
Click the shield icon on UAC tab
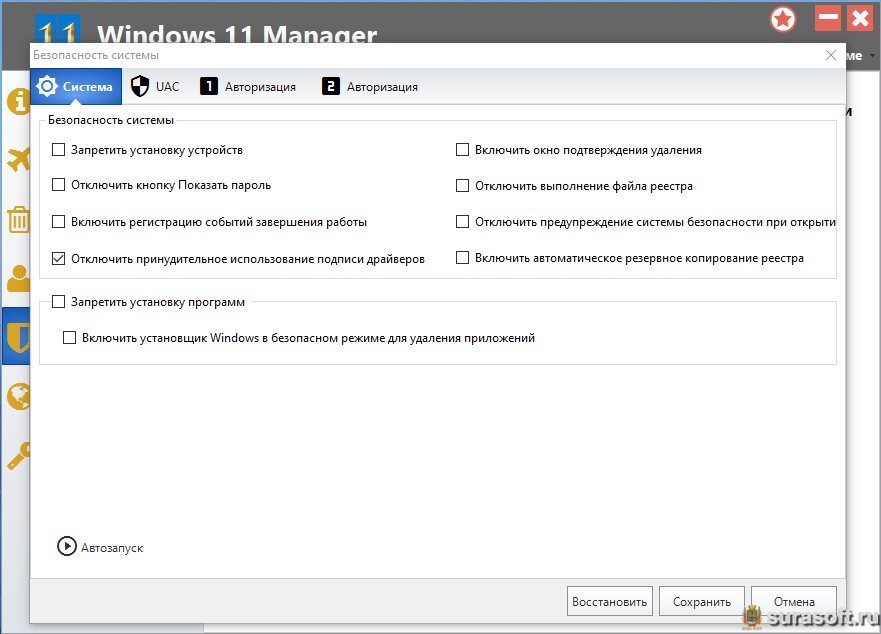[x=140, y=87]
